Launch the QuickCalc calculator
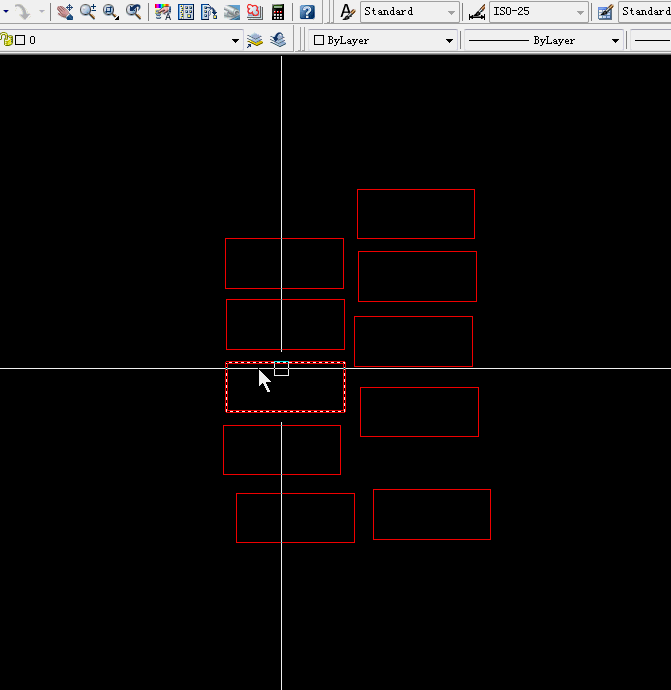This screenshot has width=671, height=690. pos(277,12)
